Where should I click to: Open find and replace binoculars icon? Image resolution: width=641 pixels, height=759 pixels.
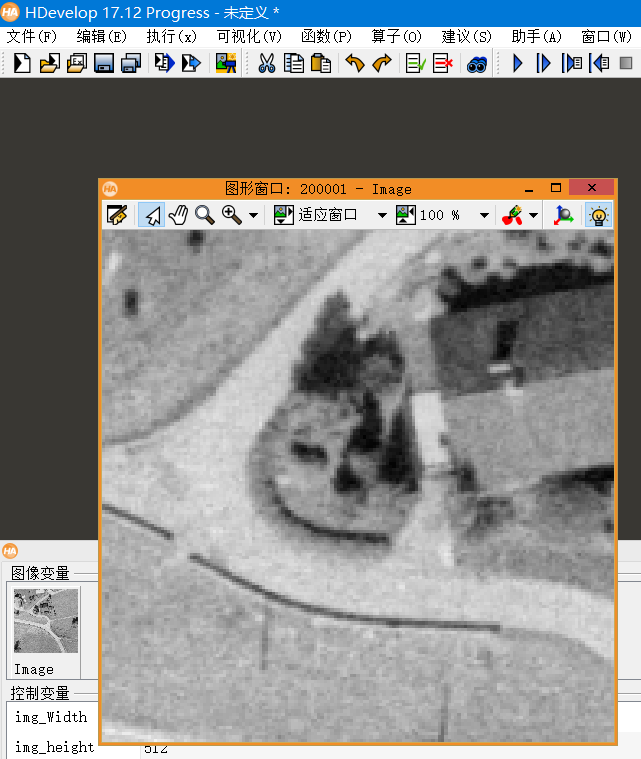point(477,64)
